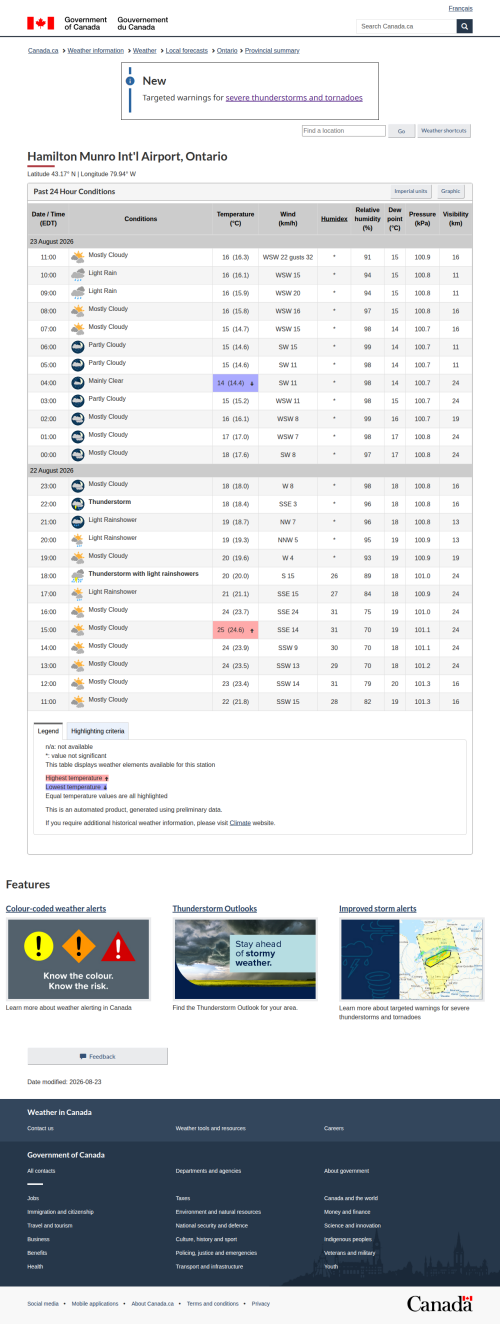Open the Canada.ca breadcrumb link
The image size is (500, 1324).
click(43, 50)
